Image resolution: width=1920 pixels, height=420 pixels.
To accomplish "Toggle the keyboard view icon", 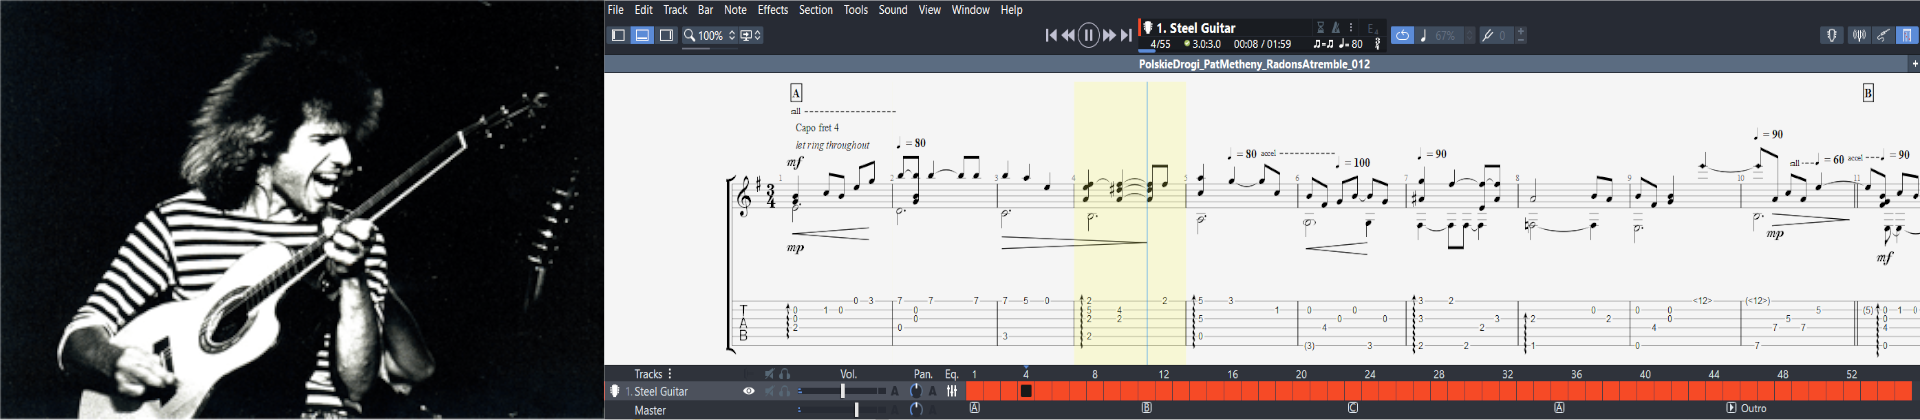I will point(1907,35).
